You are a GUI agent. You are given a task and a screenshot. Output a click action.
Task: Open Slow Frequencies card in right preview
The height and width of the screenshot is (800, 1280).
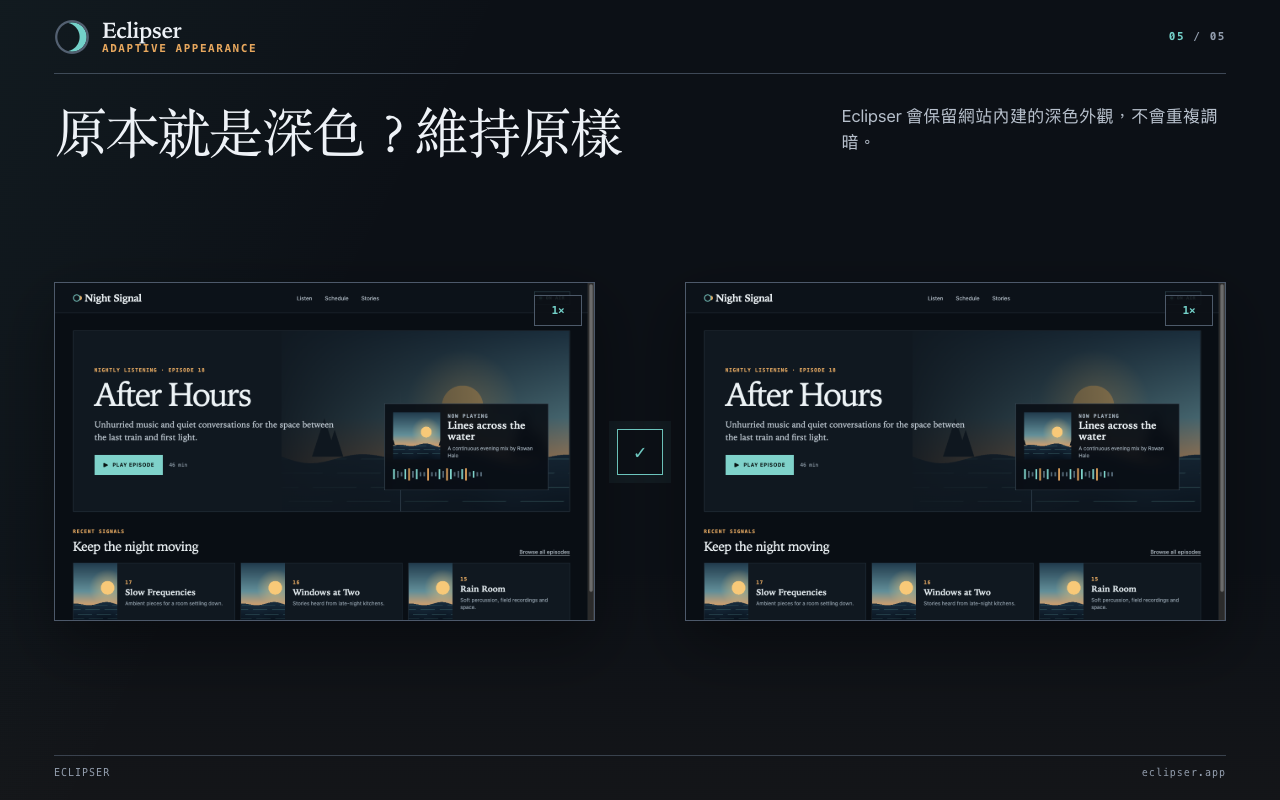(x=785, y=591)
